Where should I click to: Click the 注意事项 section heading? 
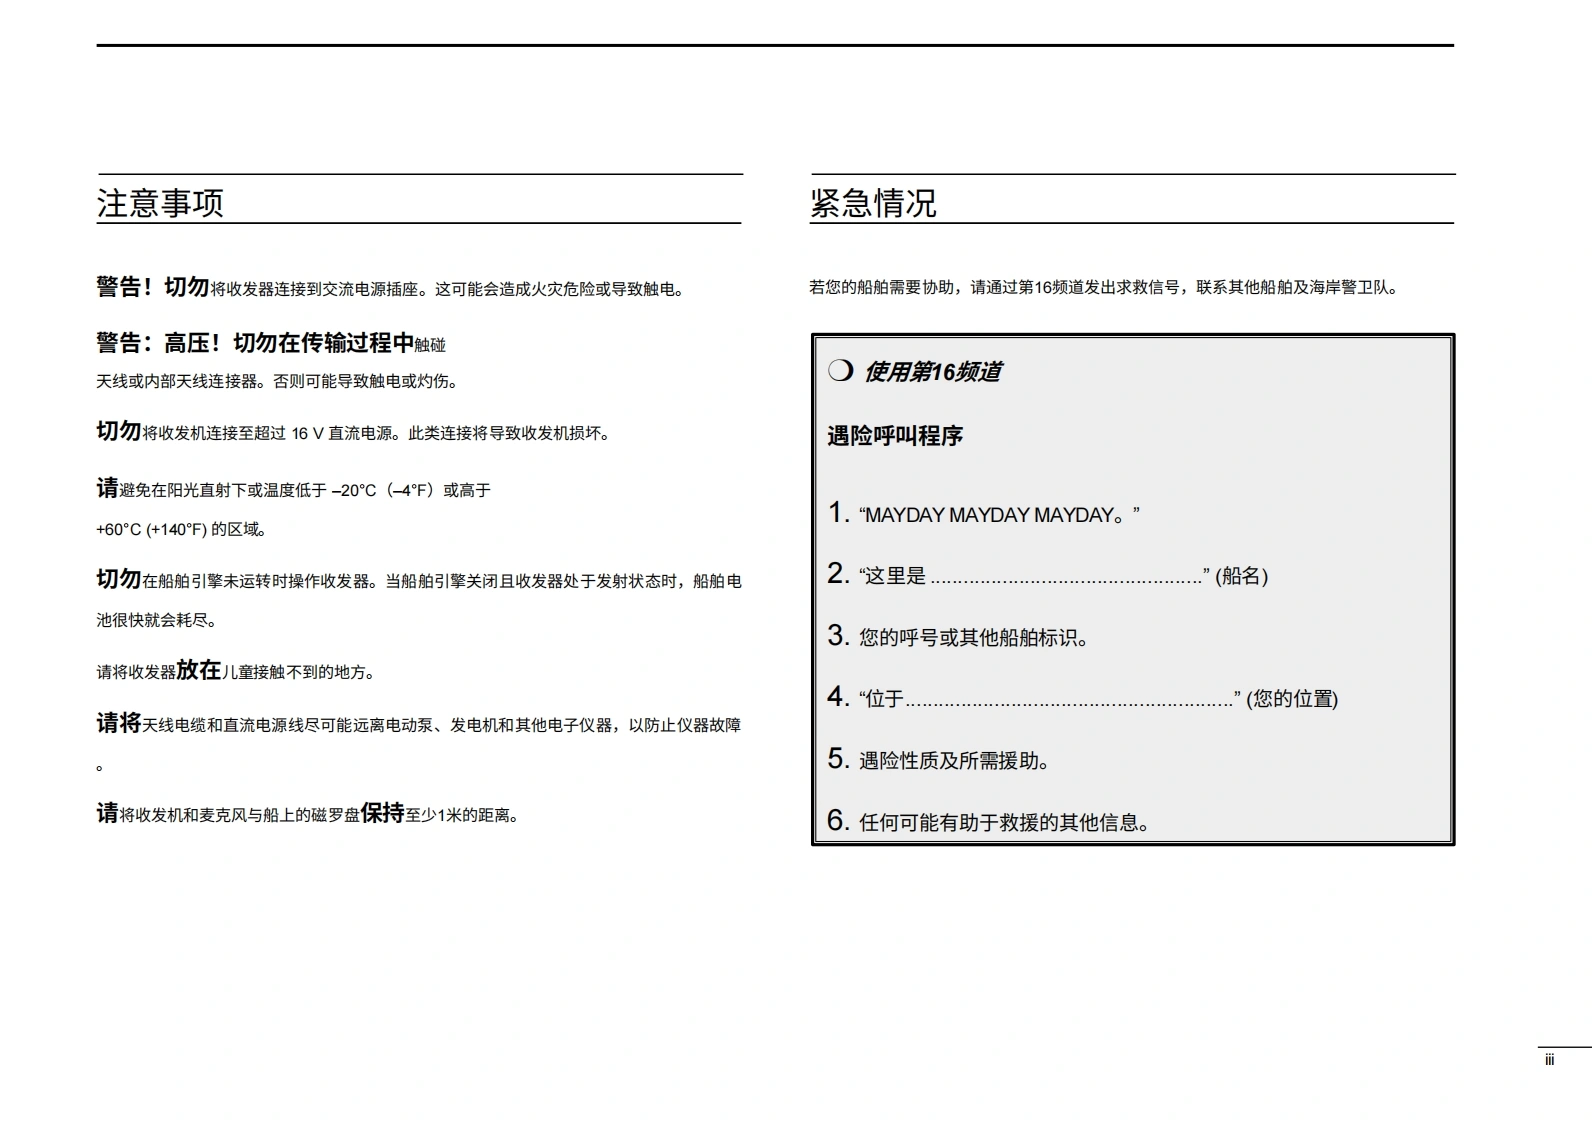tap(160, 203)
